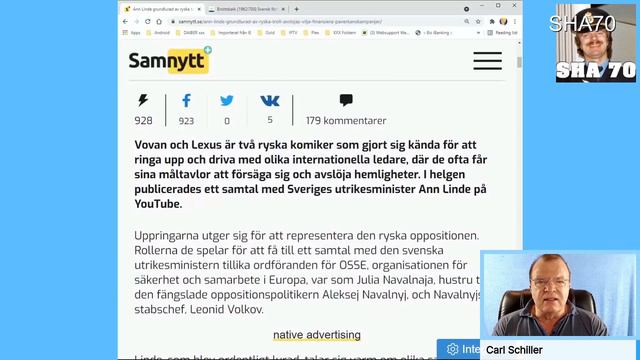
Task: Click the settings gear button beside webcam
Action: pyautogui.click(x=458, y=349)
